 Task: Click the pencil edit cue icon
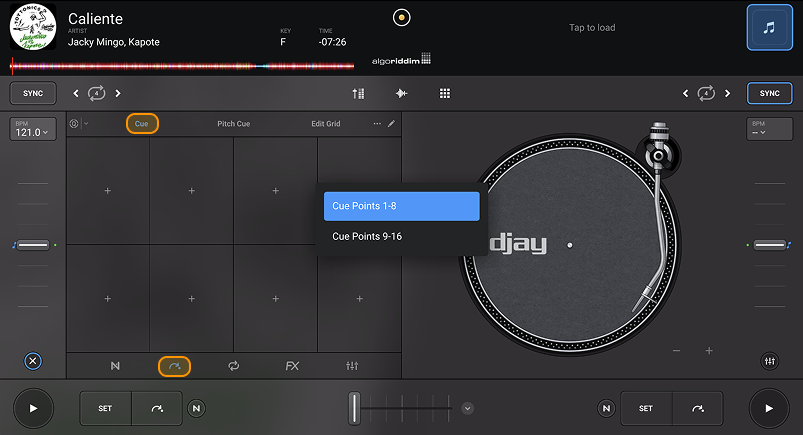point(391,124)
